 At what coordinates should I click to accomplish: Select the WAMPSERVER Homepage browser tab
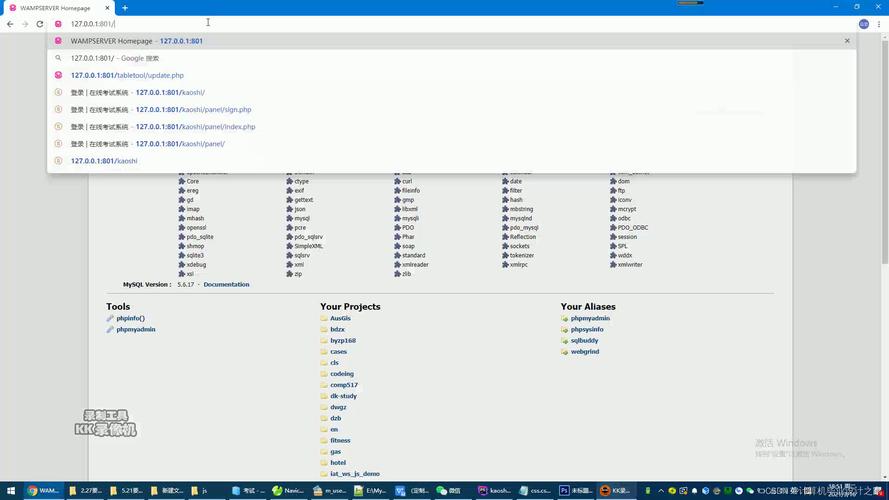[58, 8]
